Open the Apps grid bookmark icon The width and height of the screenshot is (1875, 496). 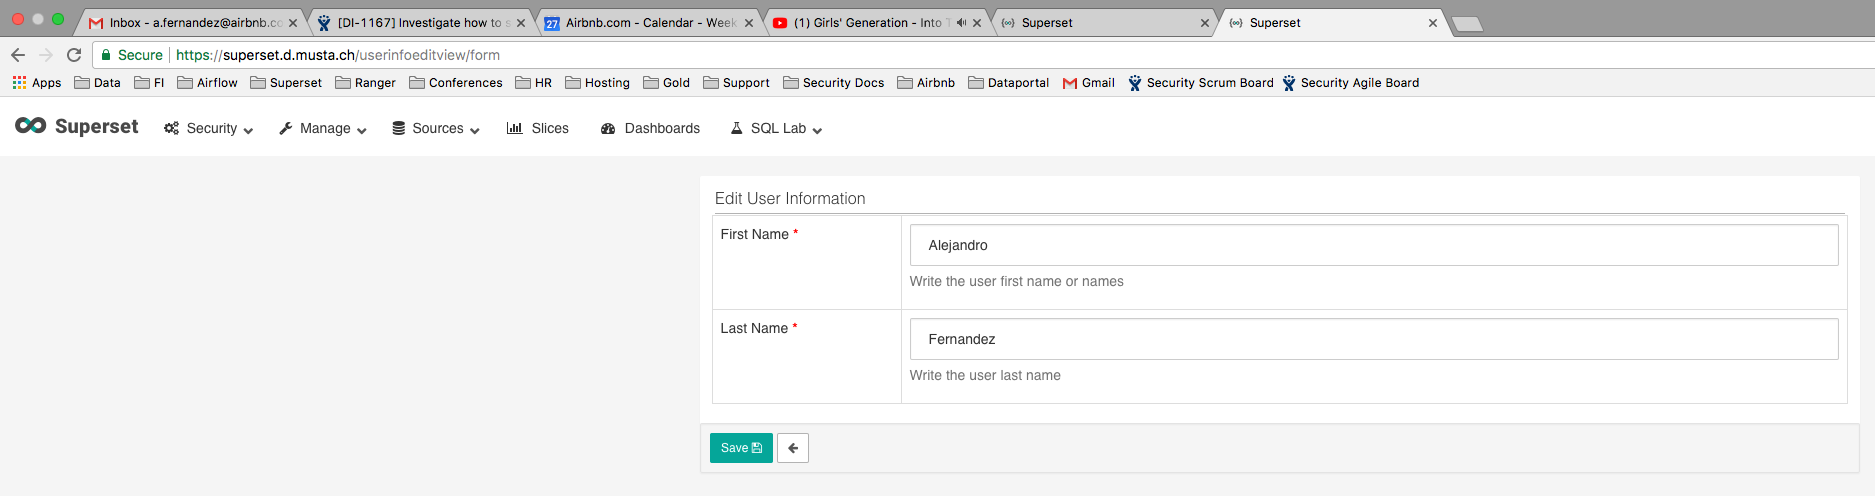tap(19, 82)
